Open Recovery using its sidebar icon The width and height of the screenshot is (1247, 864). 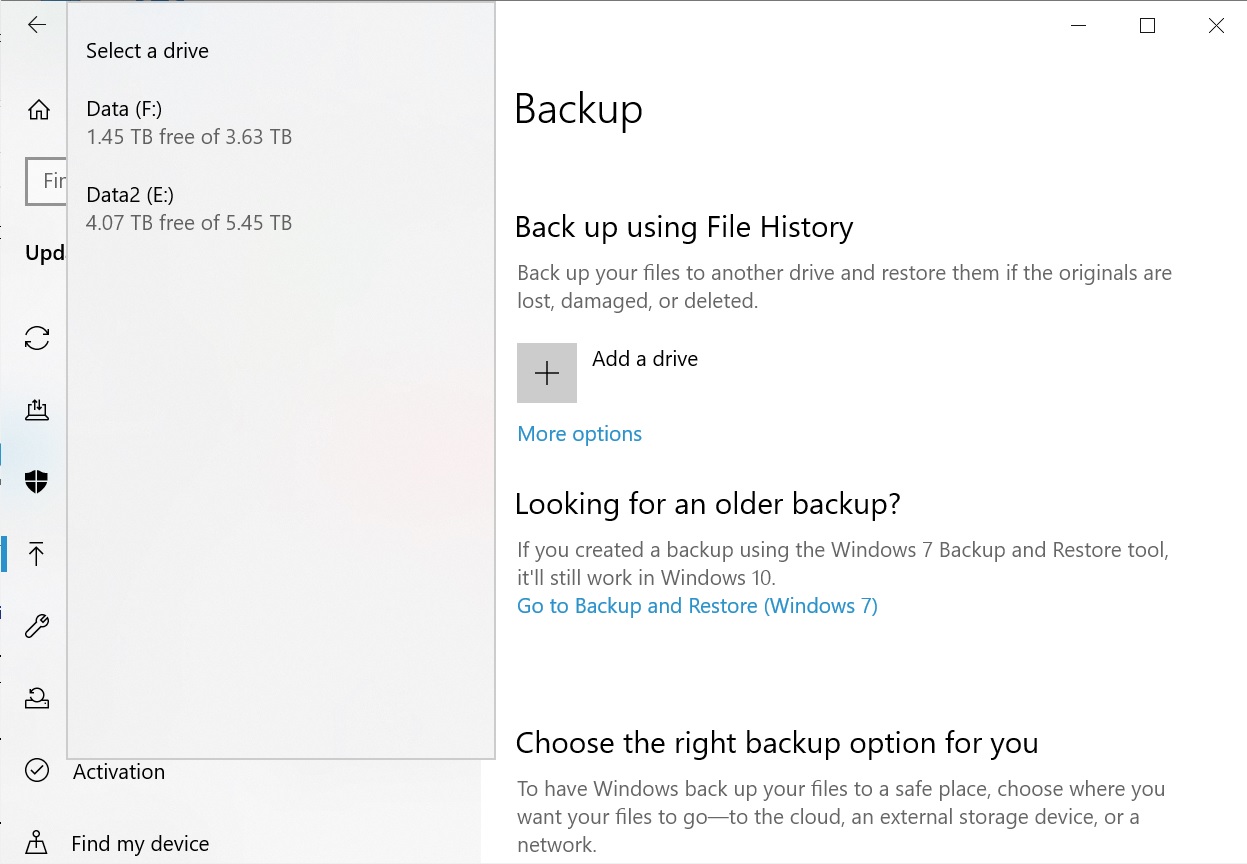tap(37, 698)
